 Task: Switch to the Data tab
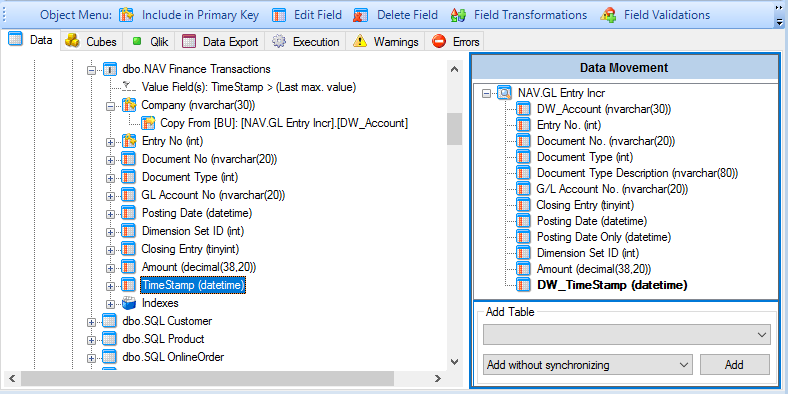[x=31, y=40]
